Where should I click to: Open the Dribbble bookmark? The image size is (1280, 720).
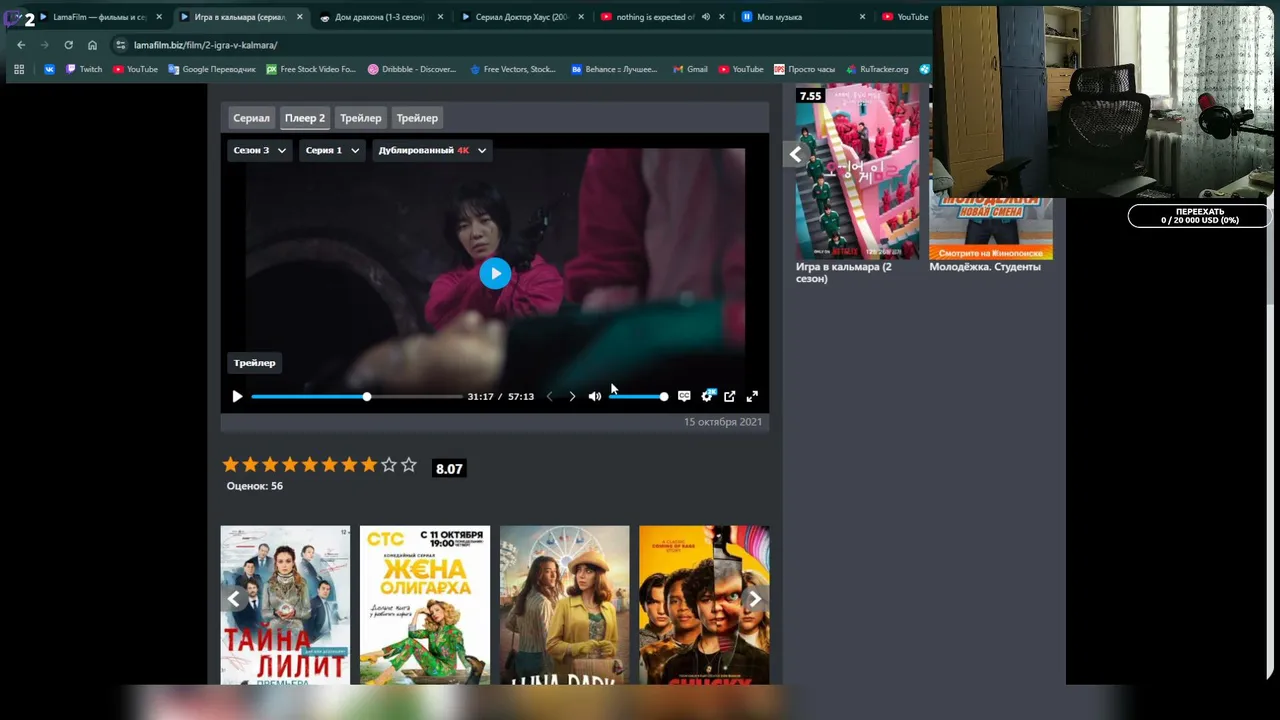click(x=412, y=69)
